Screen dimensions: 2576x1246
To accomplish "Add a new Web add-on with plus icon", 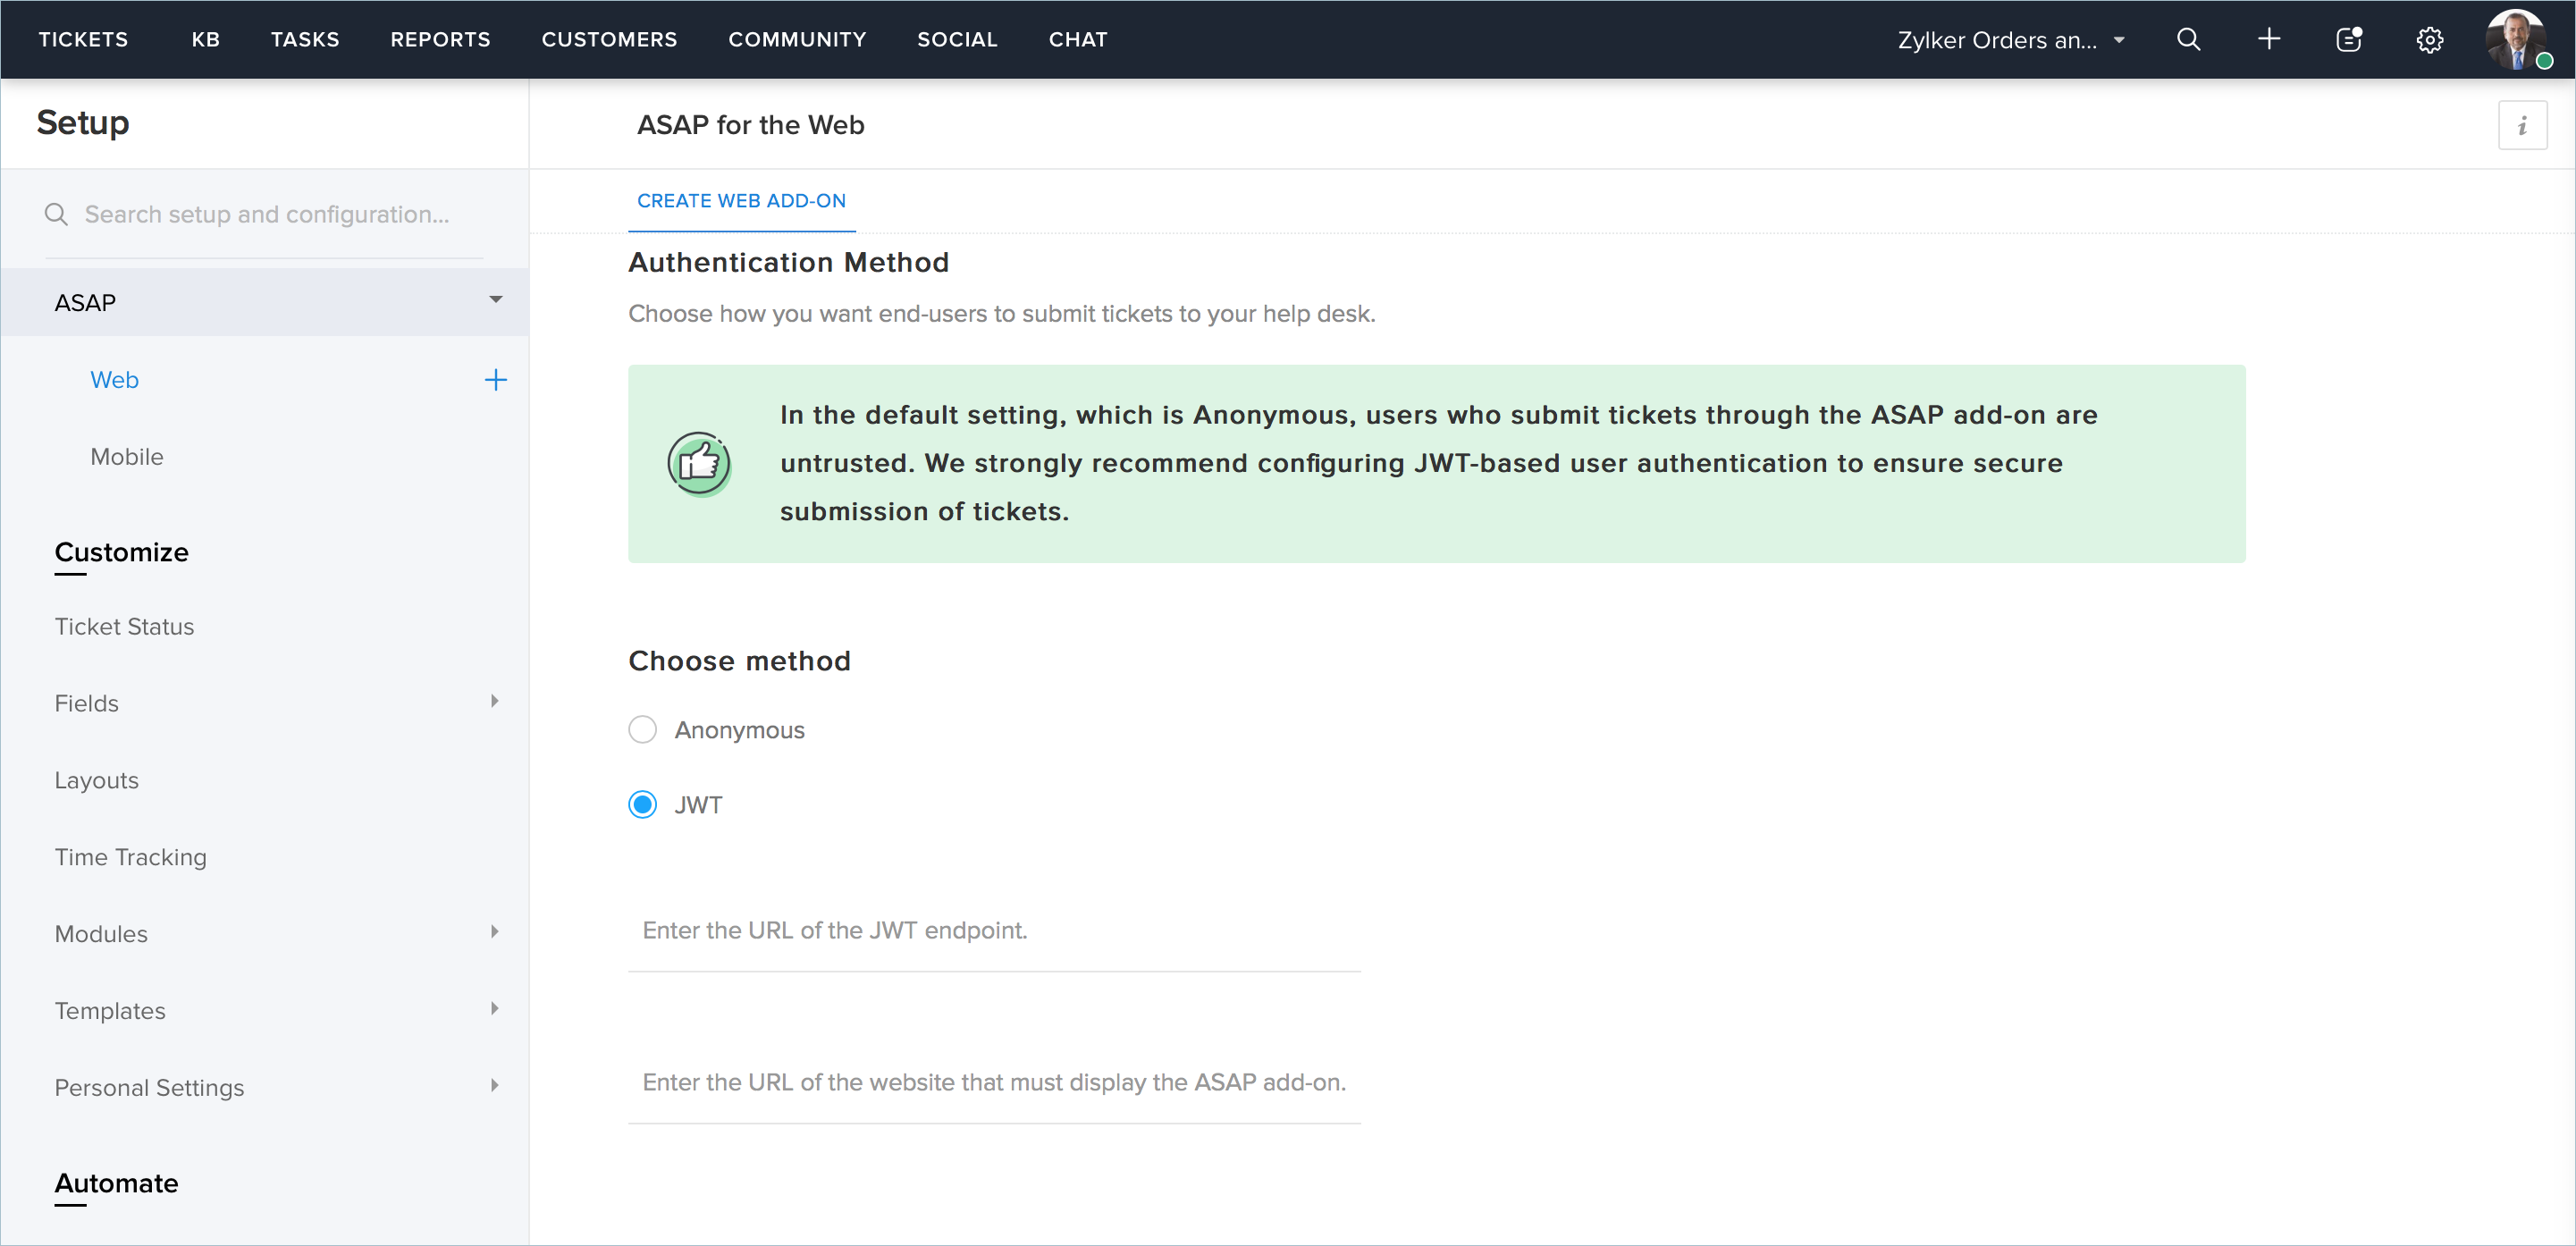I will [x=495, y=380].
